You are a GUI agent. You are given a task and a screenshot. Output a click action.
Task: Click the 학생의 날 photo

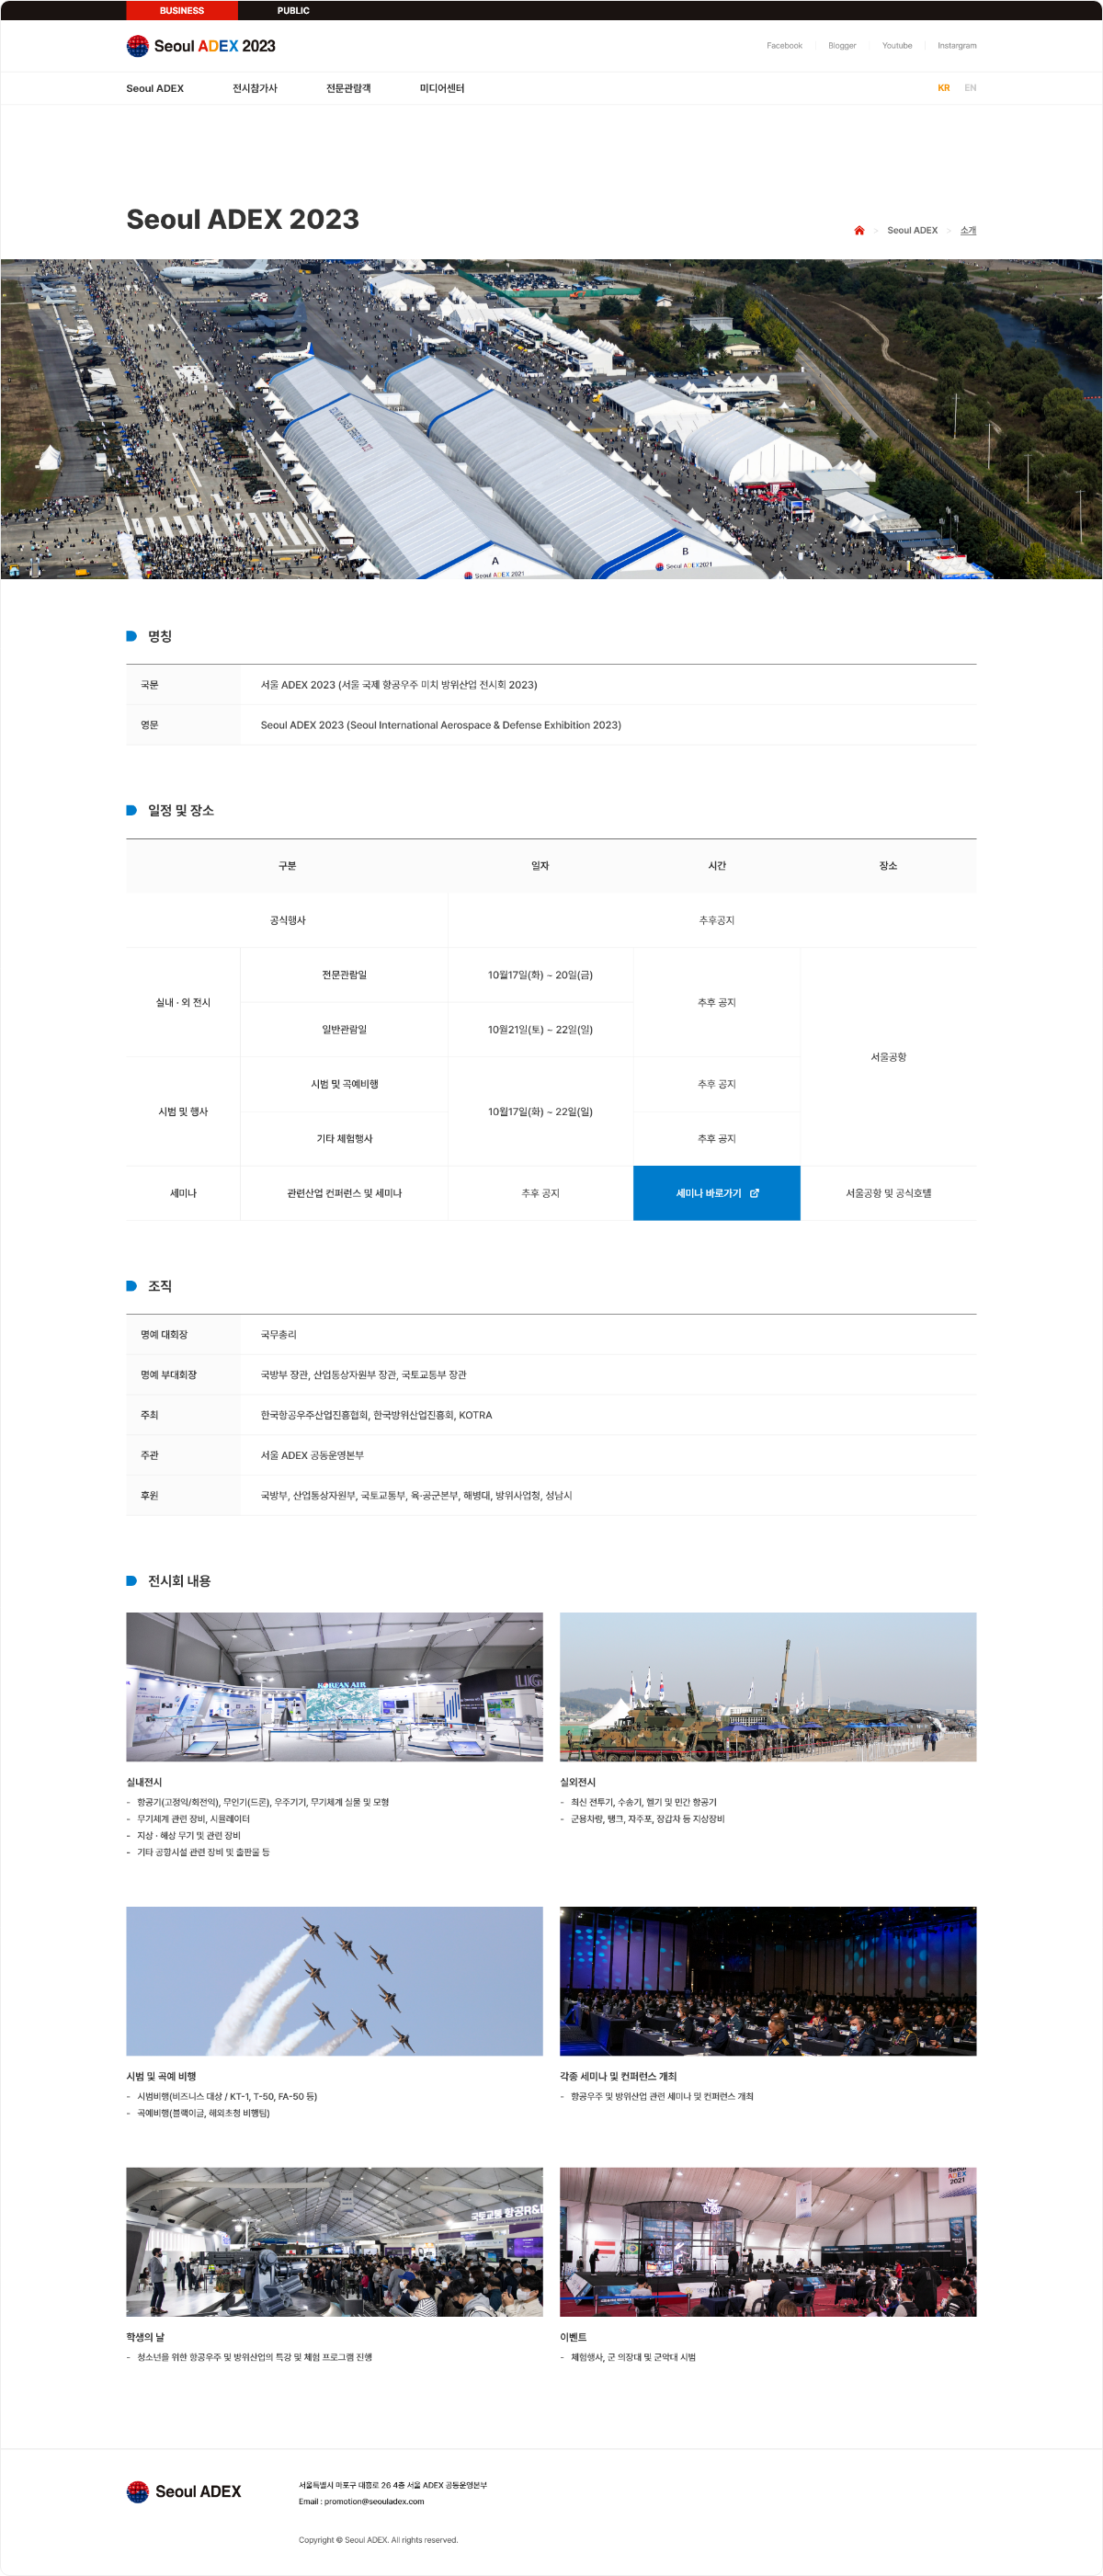[x=334, y=2242]
